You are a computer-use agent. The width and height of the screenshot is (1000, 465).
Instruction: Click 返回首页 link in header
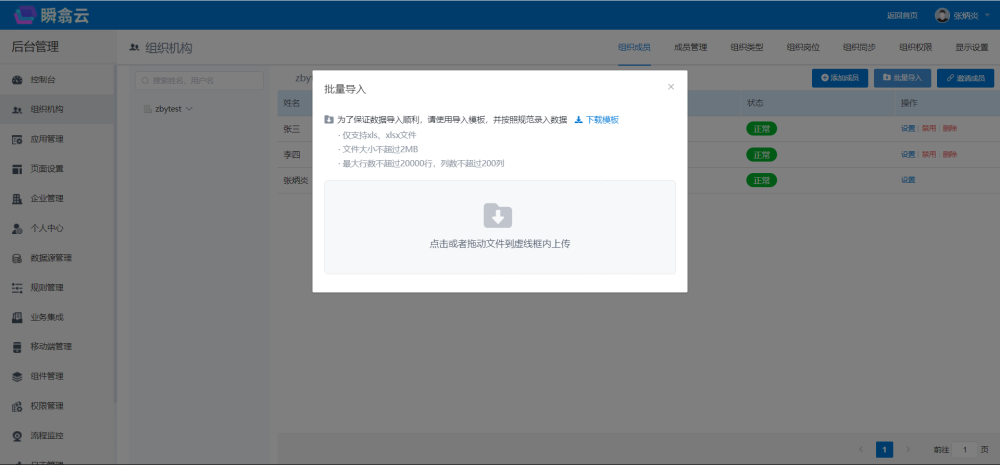click(872, 15)
